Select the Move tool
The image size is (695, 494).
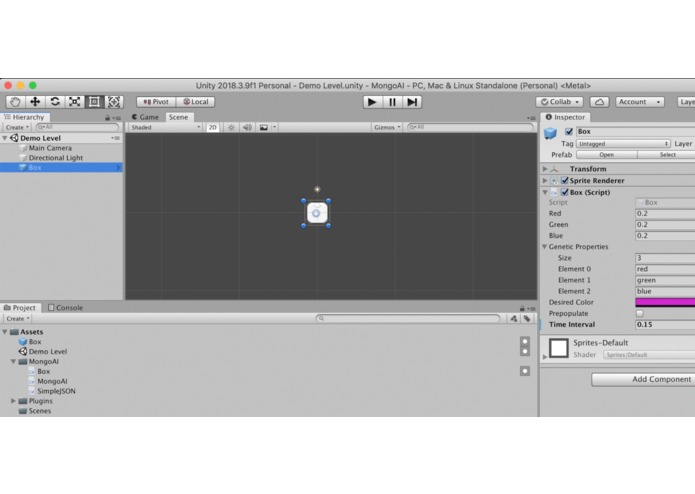tap(35, 102)
